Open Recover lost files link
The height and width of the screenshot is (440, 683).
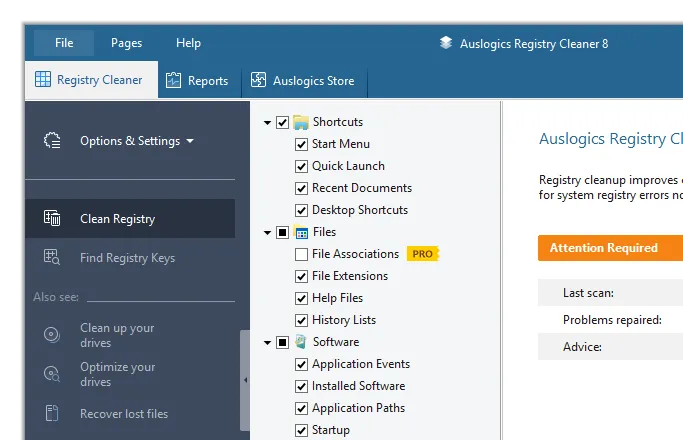click(124, 413)
